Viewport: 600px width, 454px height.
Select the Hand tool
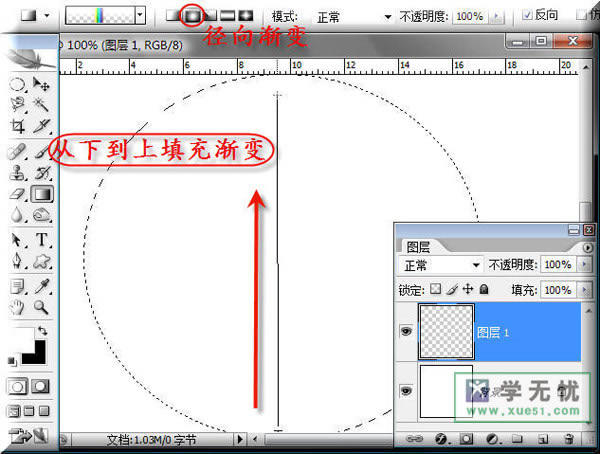click(x=17, y=307)
